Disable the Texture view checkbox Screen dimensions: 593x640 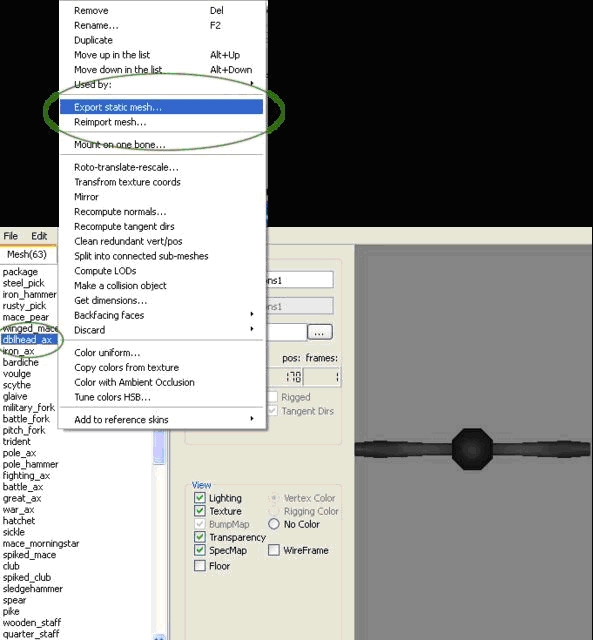pos(200,511)
